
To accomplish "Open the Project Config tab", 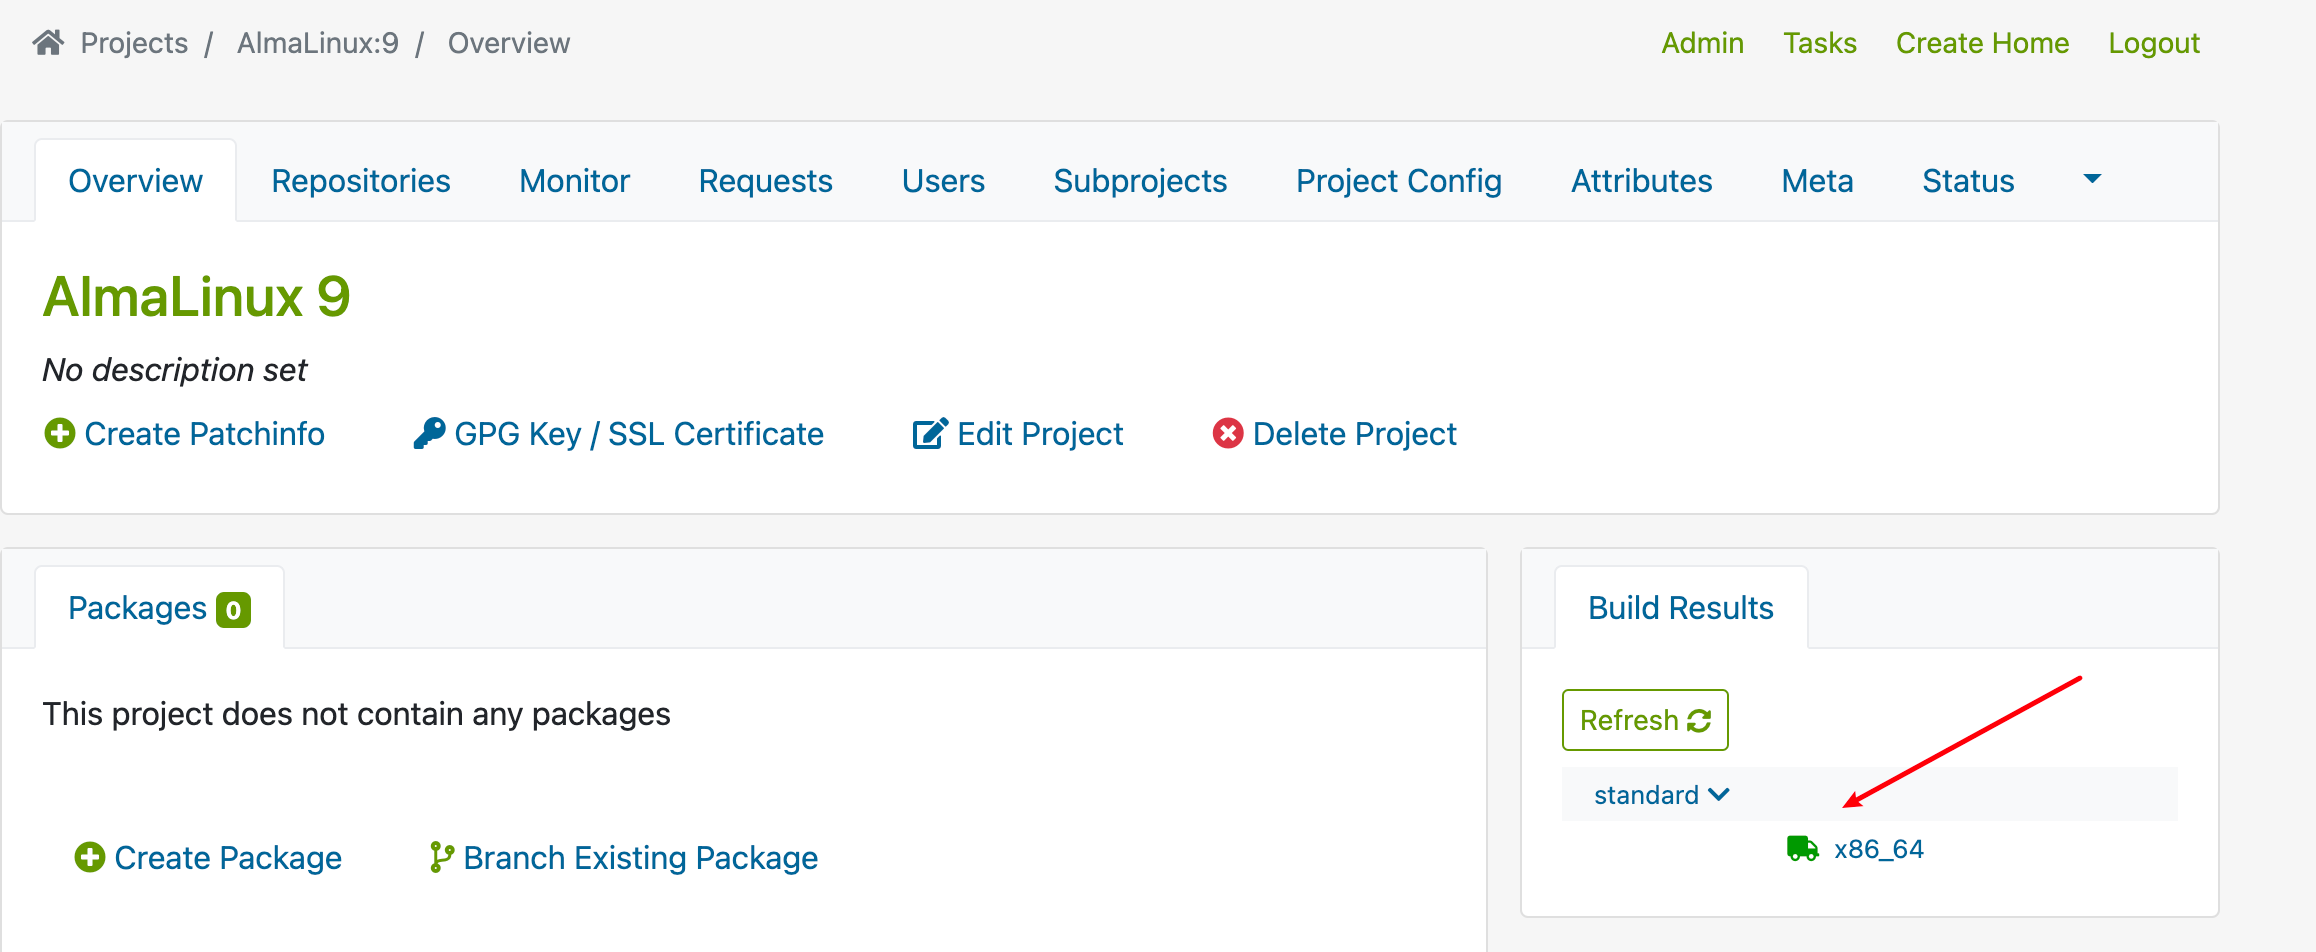I will [1399, 181].
